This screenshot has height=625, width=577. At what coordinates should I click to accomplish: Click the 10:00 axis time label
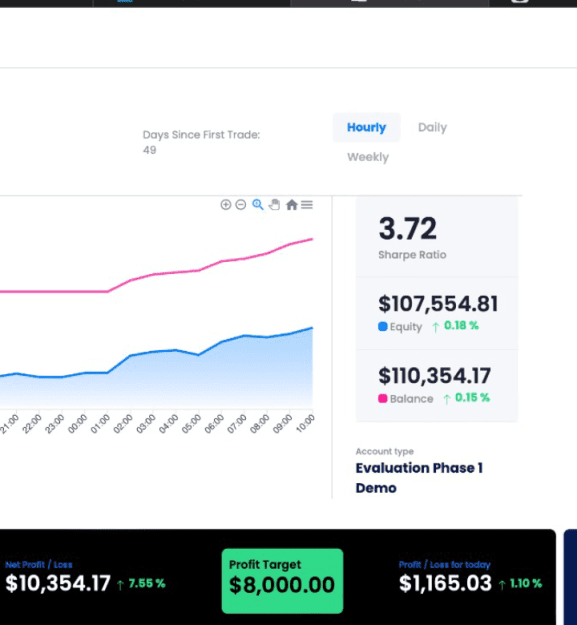click(306, 423)
